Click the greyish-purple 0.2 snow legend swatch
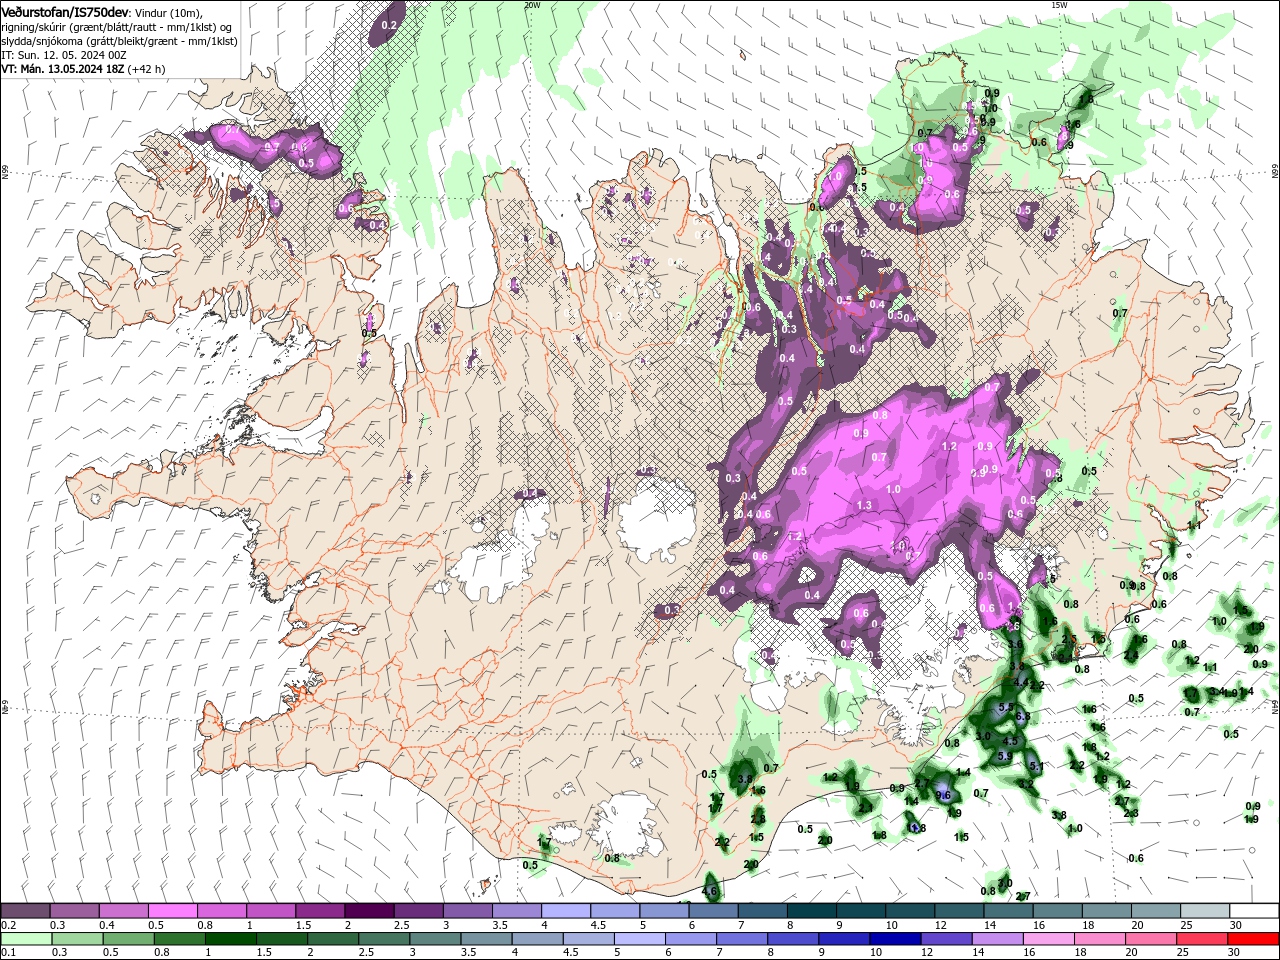 (x=25, y=911)
